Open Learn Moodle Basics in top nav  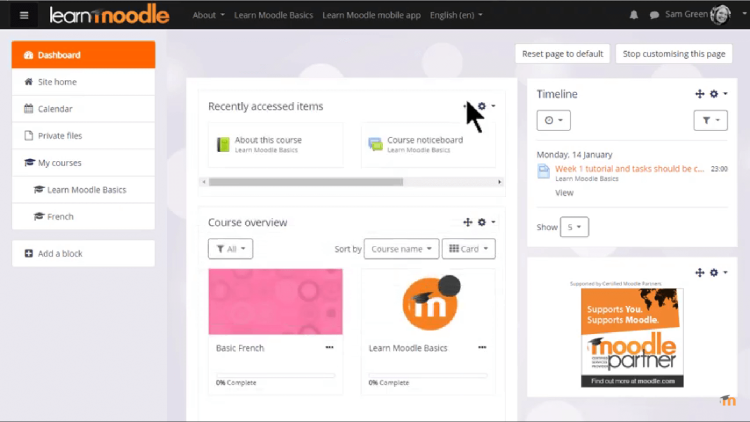(273, 15)
